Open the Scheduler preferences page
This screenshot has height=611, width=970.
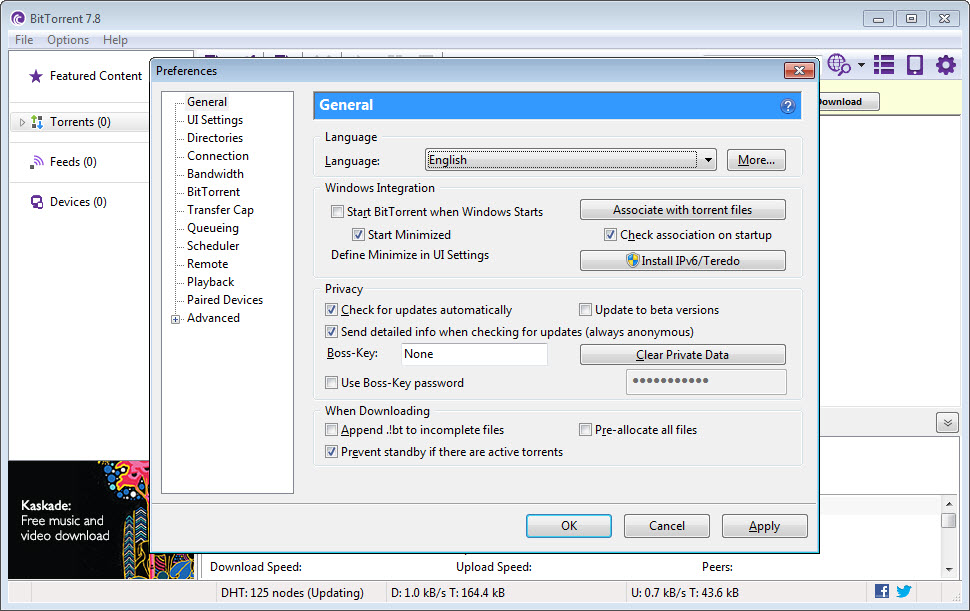click(213, 246)
